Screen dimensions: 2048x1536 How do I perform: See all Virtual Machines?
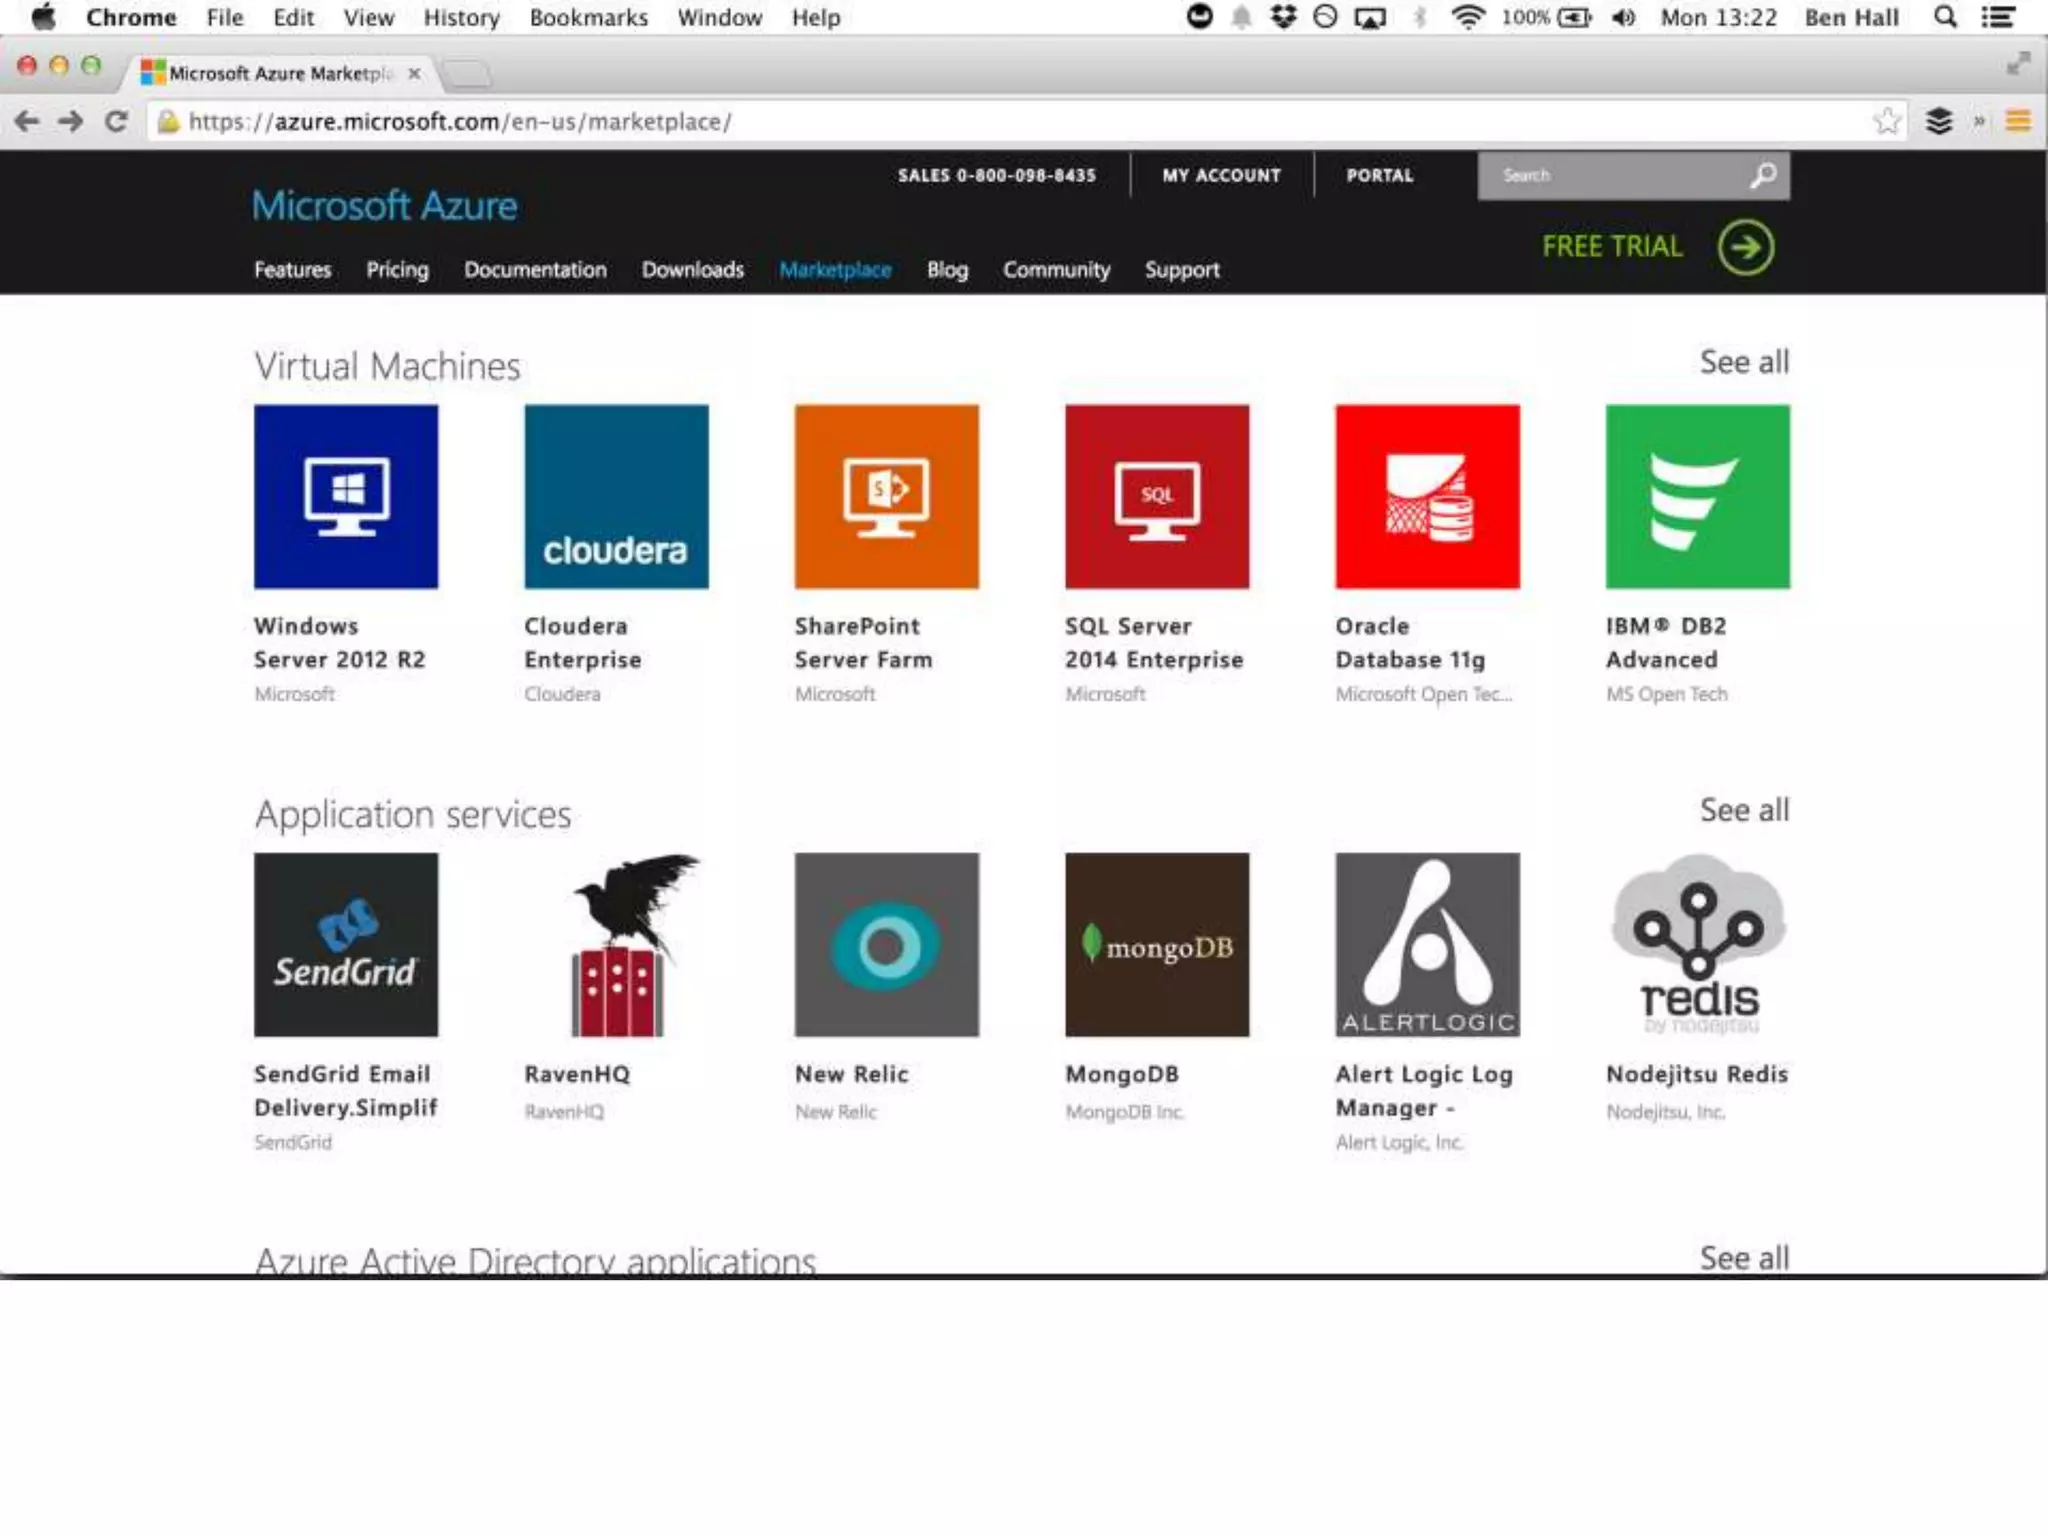point(1745,362)
